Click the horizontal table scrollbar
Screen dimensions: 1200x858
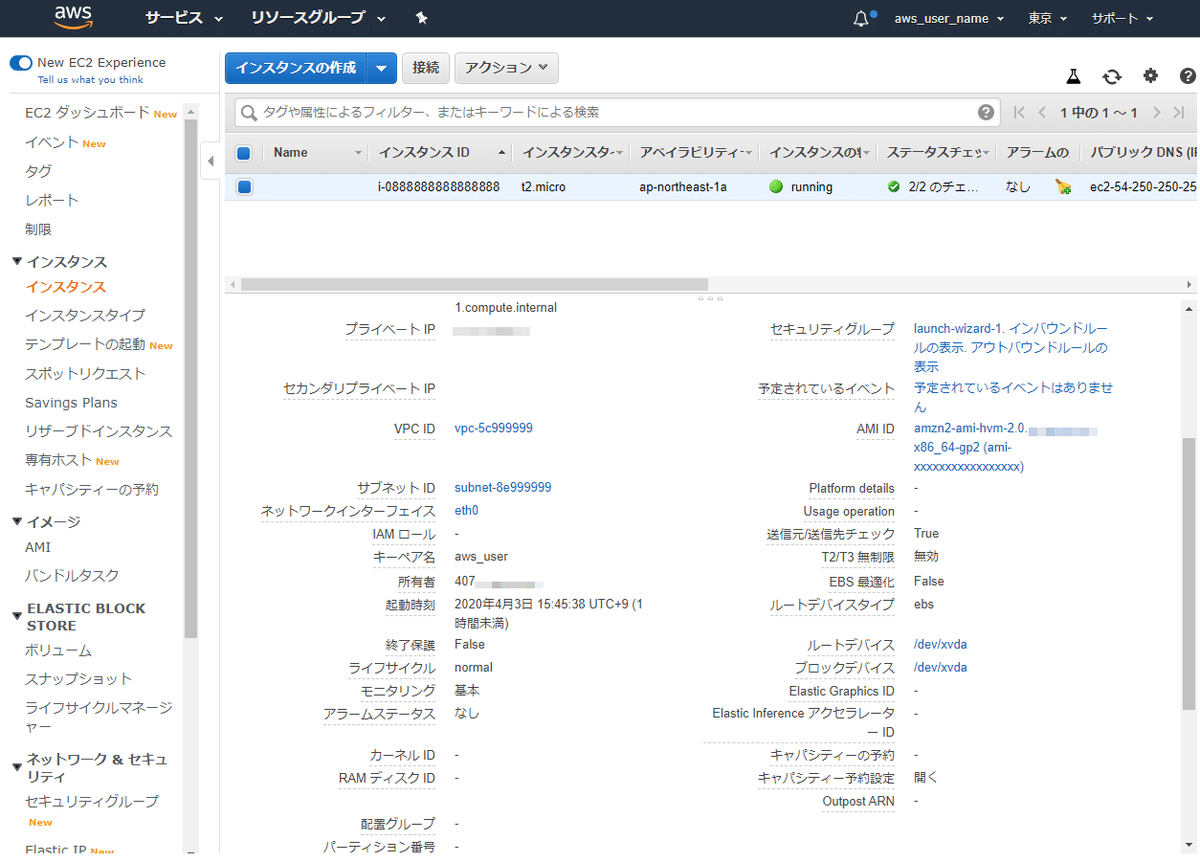click(x=474, y=284)
